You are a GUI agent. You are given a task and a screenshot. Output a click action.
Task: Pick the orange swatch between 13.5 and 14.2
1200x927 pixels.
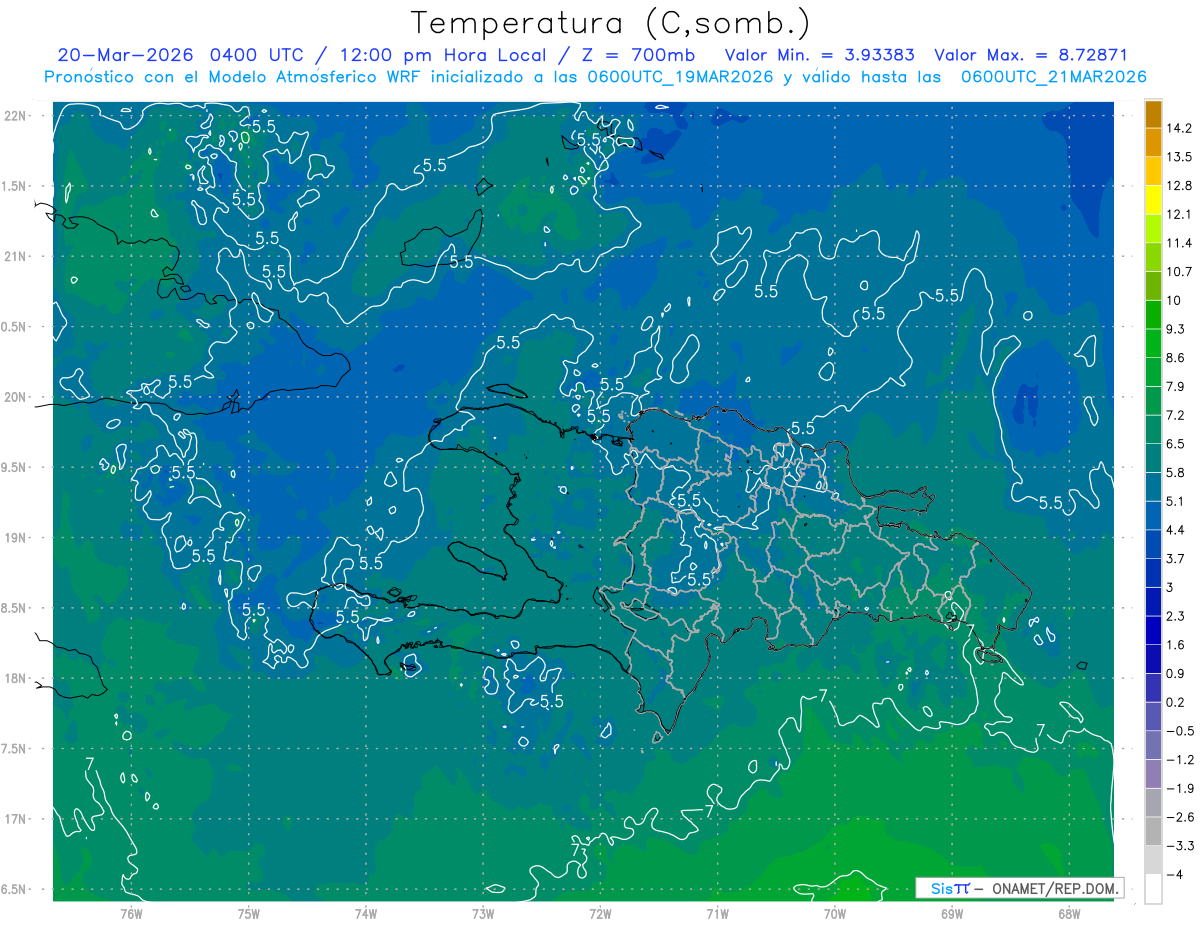1153,142
